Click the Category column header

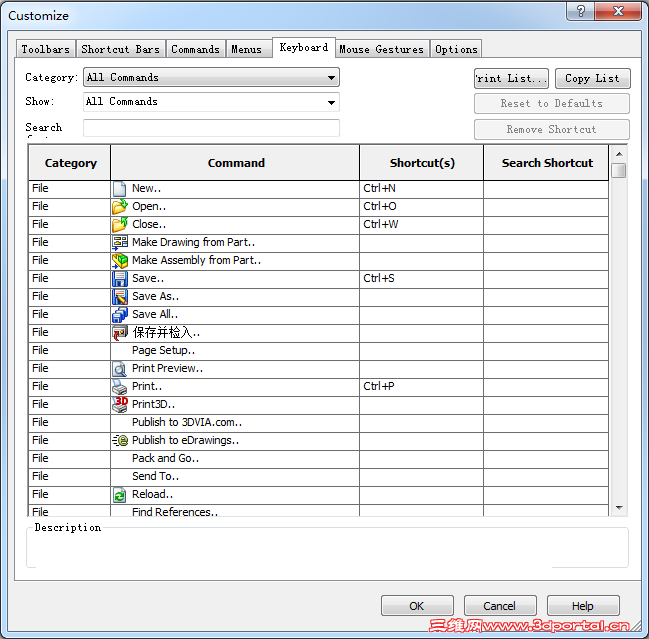70,163
